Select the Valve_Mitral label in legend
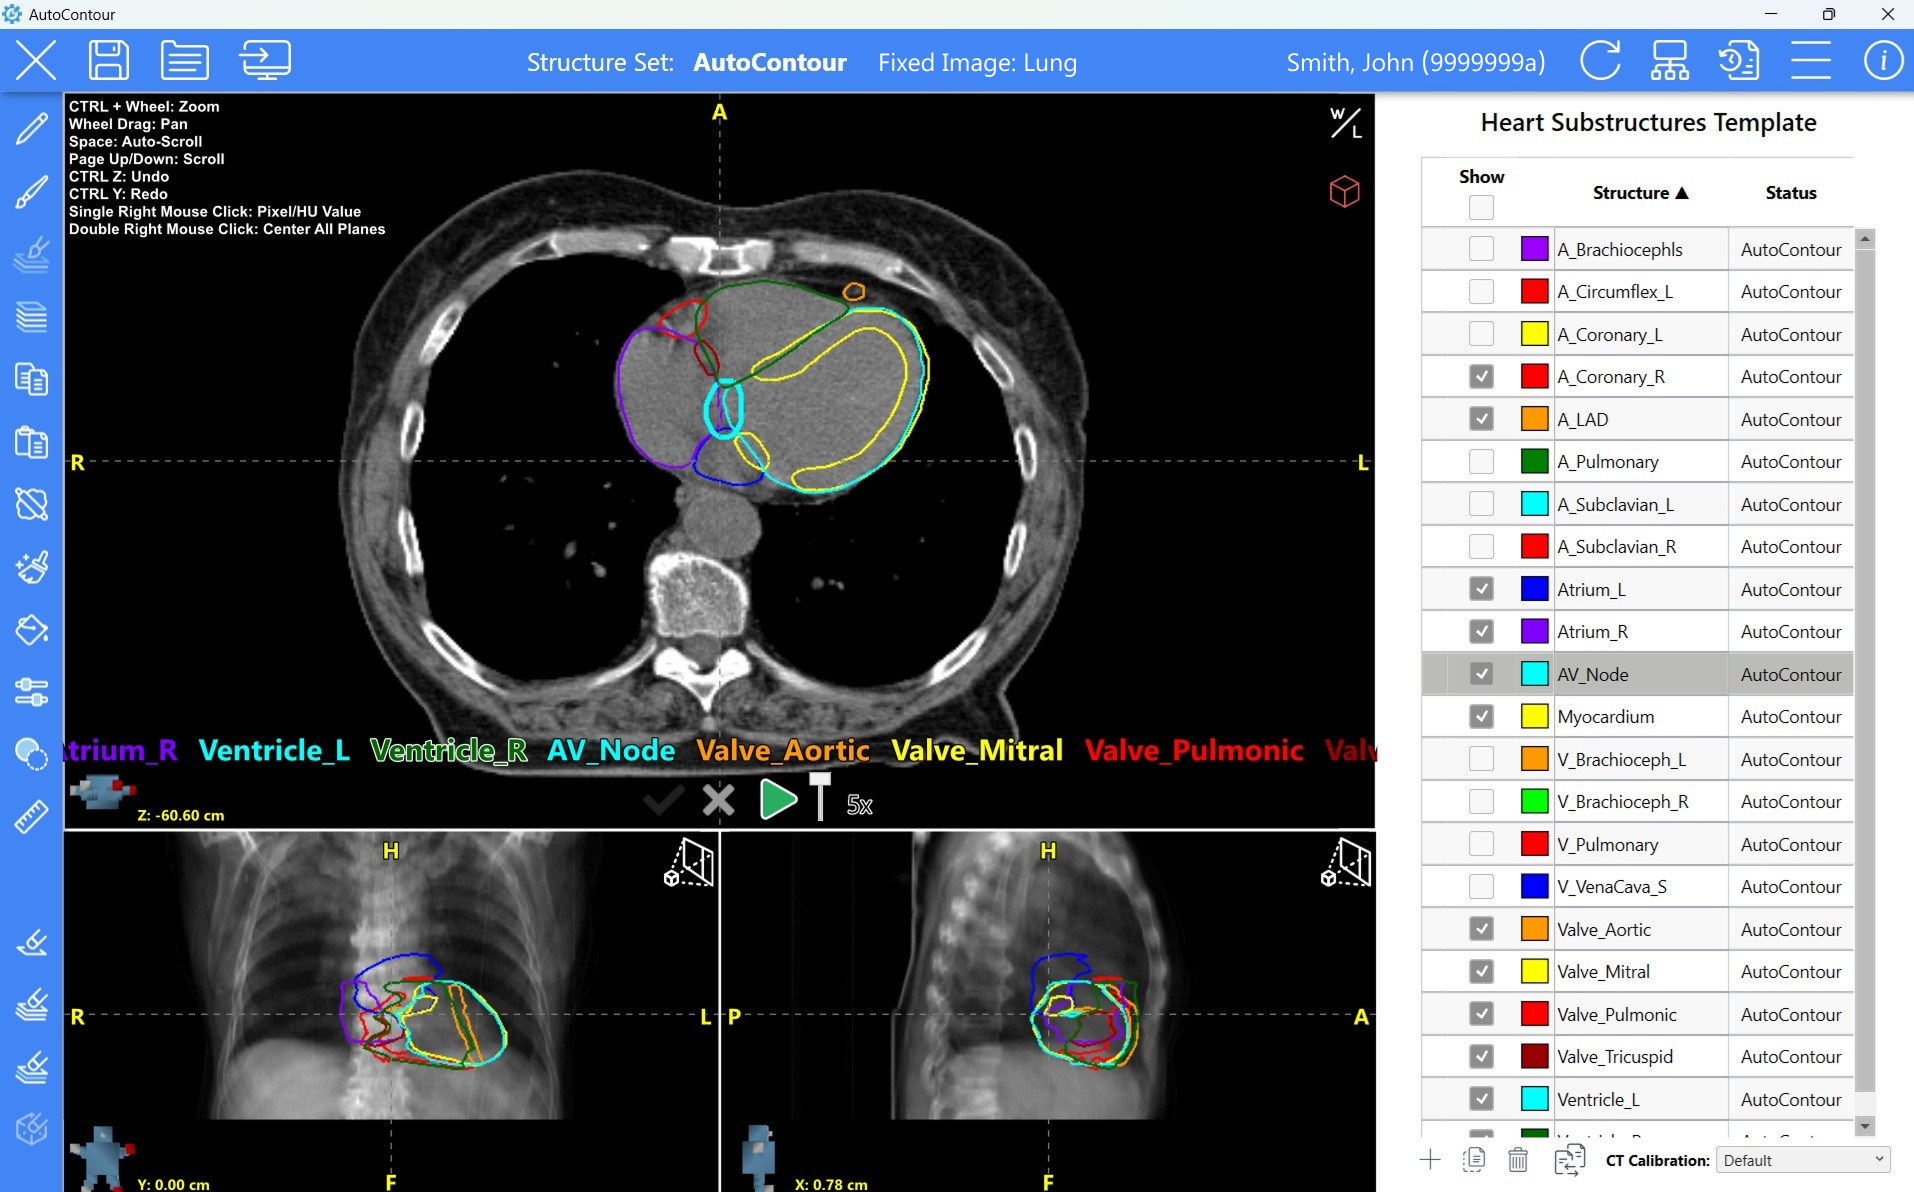This screenshot has width=1914, height=1192. pos(976,750)
